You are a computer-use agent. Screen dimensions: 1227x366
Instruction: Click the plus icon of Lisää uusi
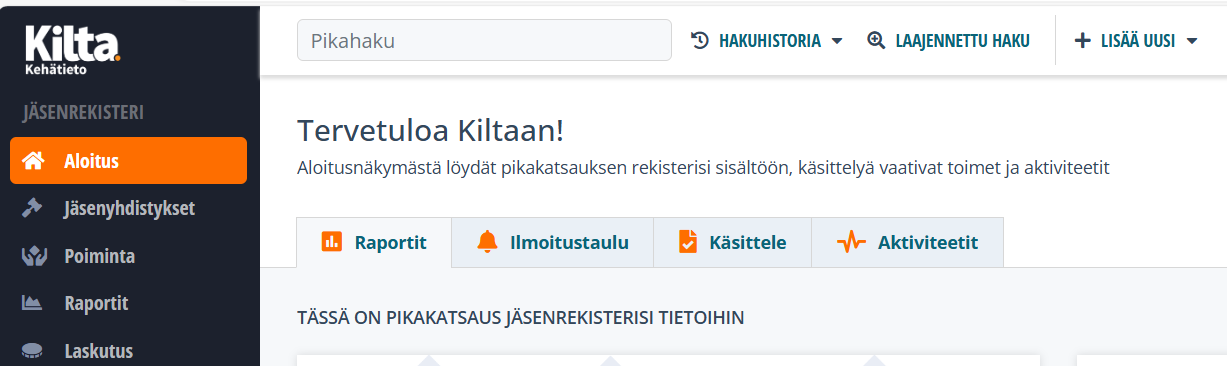(1082, 41)
